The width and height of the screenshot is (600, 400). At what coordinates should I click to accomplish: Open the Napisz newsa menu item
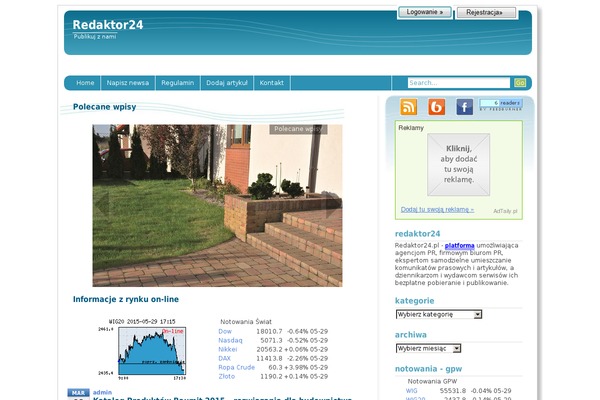tap(128, 83)
